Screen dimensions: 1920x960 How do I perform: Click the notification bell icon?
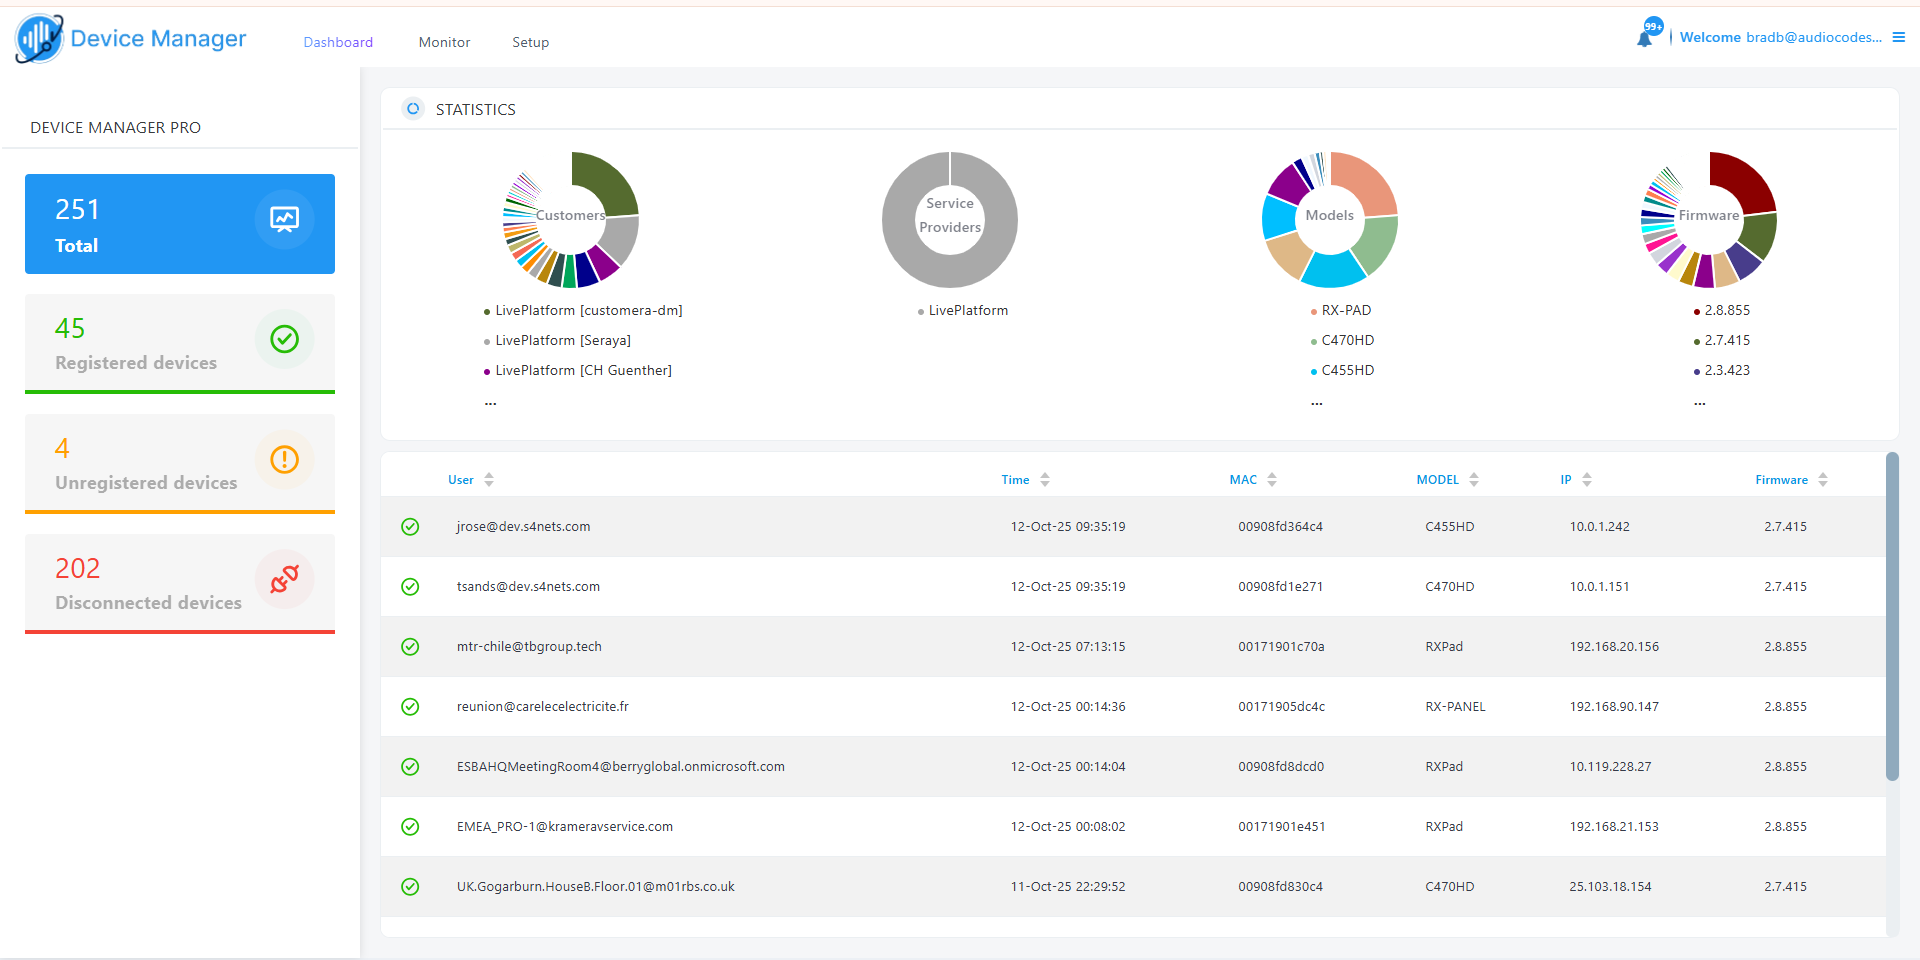tap(1644, 38)
